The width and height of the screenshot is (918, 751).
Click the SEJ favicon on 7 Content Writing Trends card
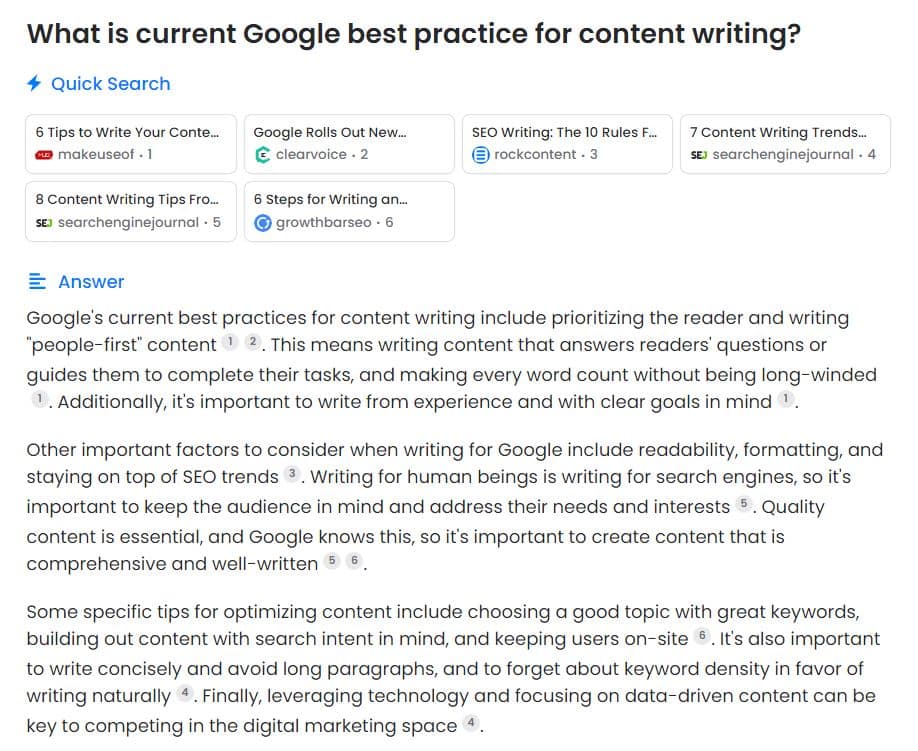tap(699, 155)
